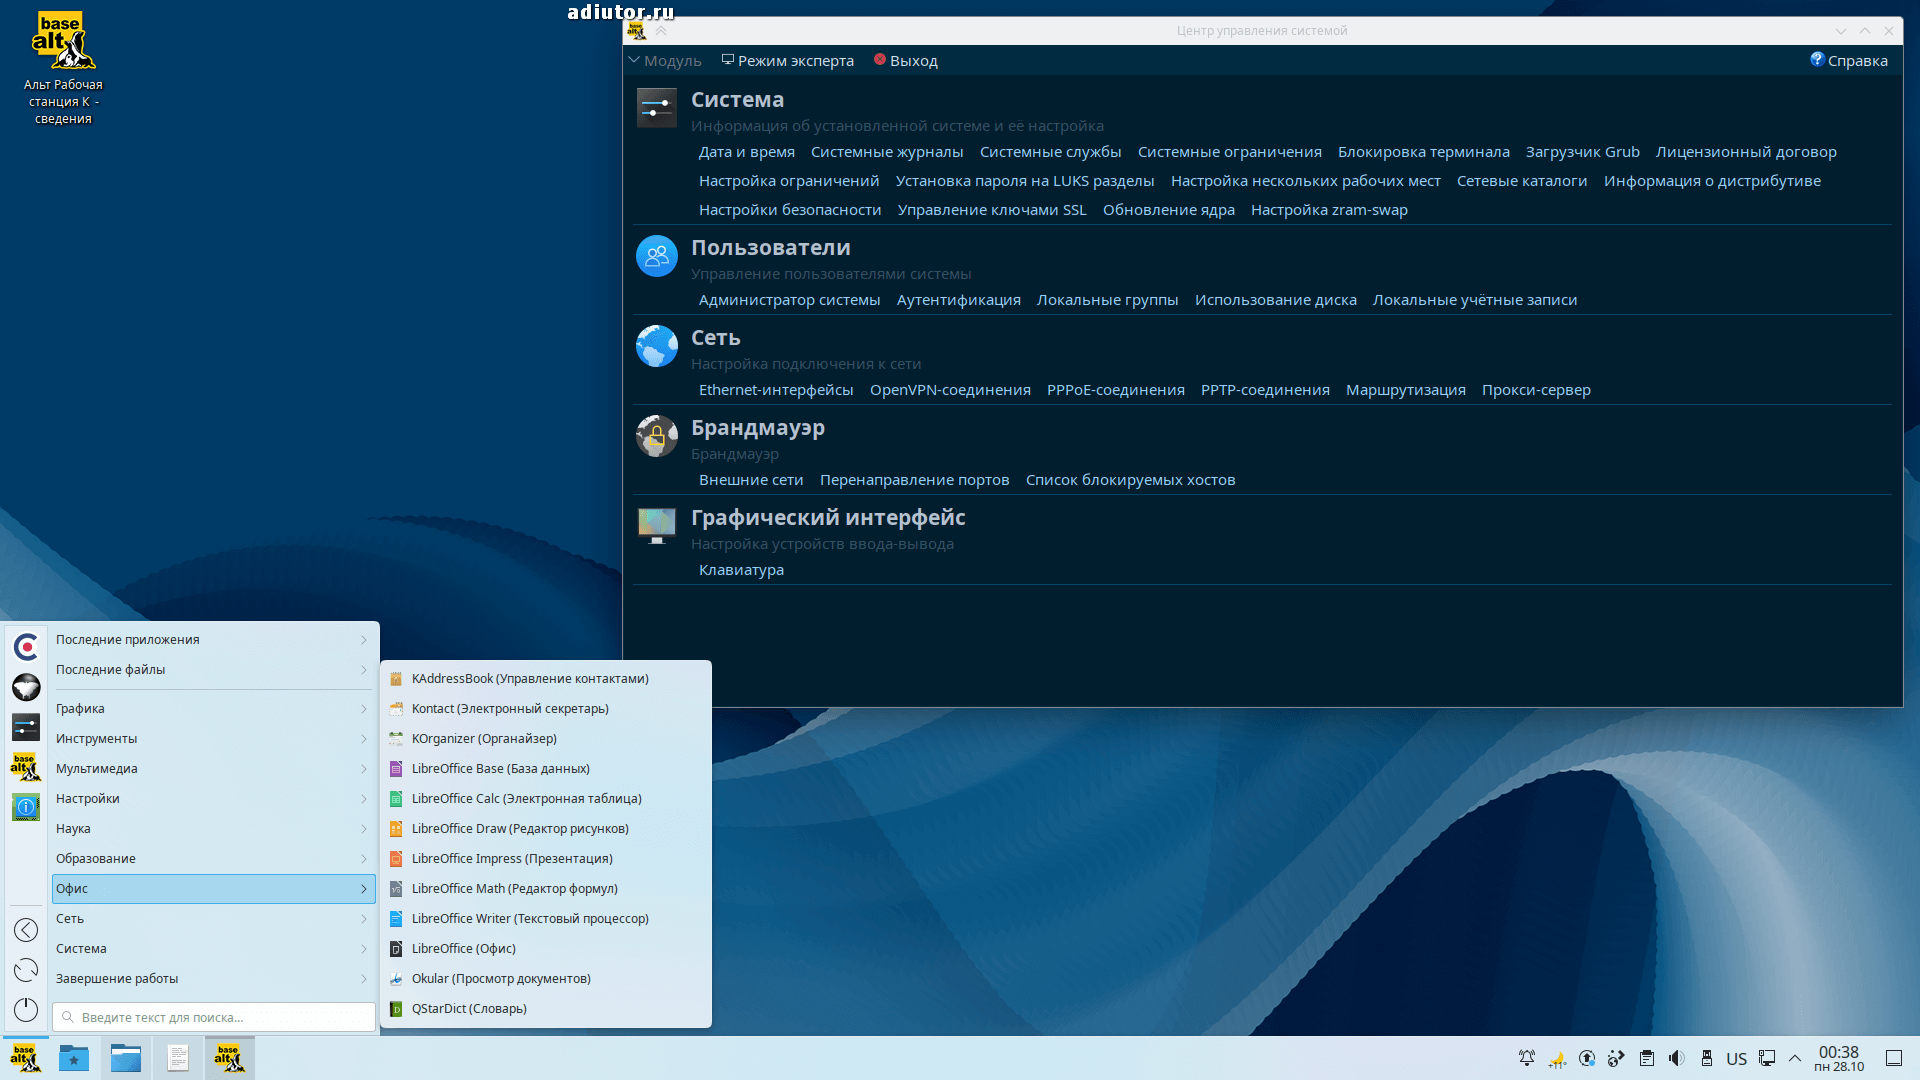Image resolution: width=1920 pixels, height=1080 pixels.
Task: Click the Брандмауэр section lock icon
Action: coord(656,436)
